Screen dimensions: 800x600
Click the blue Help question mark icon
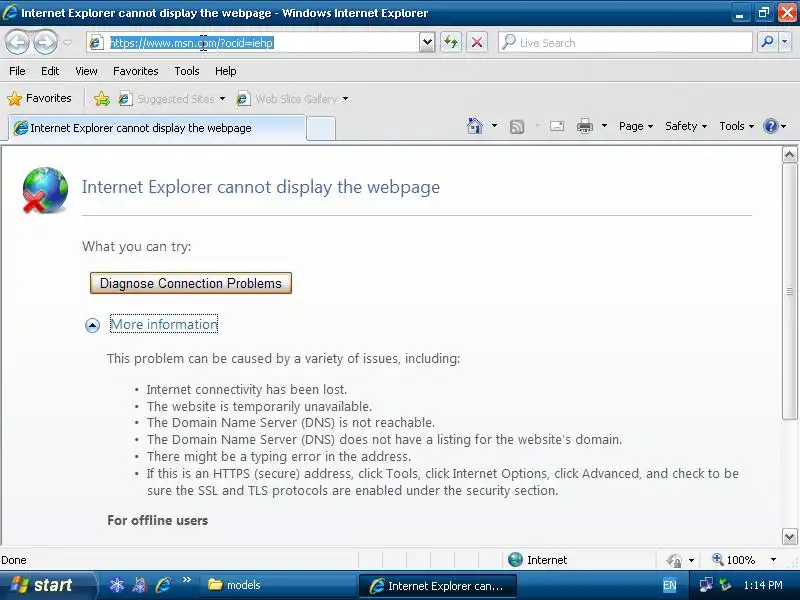coord(770,126)
